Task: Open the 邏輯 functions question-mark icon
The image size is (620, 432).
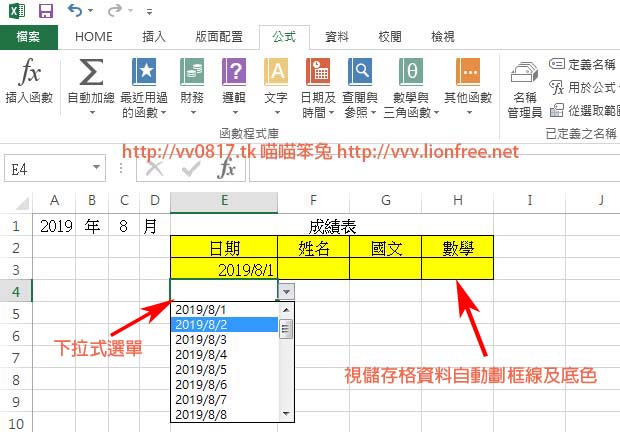Action: click(x=234, y=72)
